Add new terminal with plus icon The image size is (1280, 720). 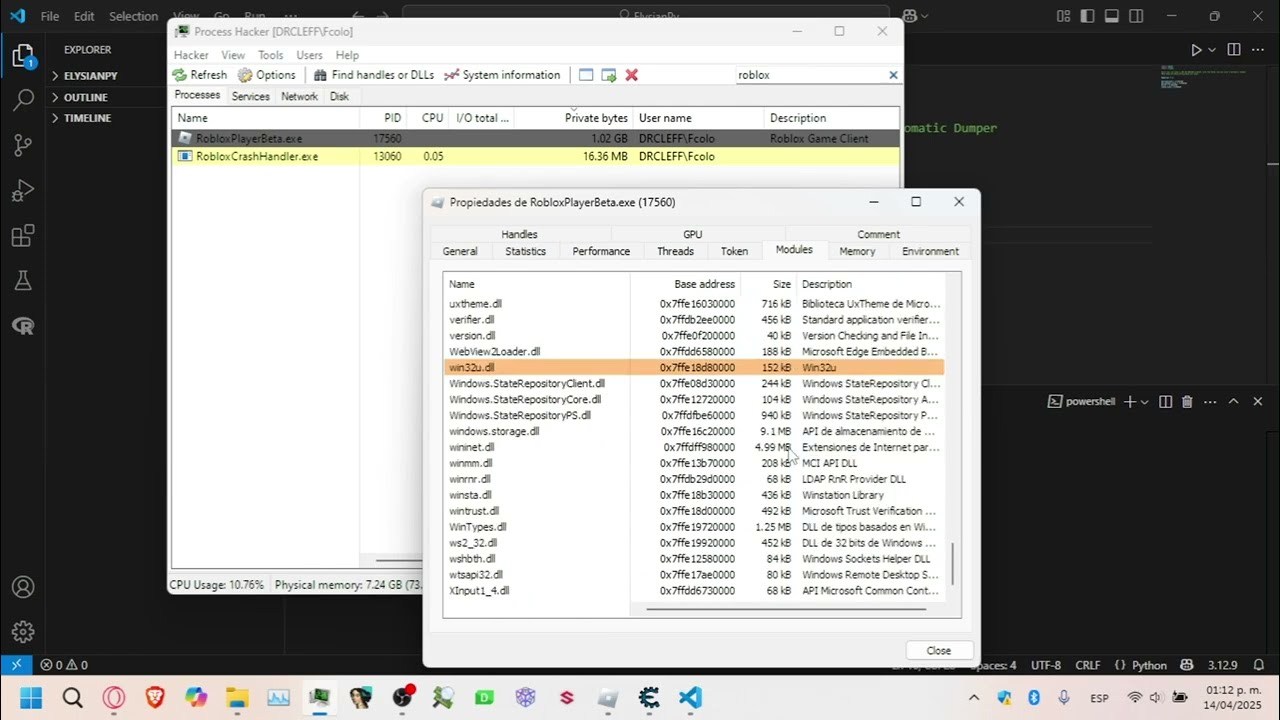click(x=1129, y=401)
